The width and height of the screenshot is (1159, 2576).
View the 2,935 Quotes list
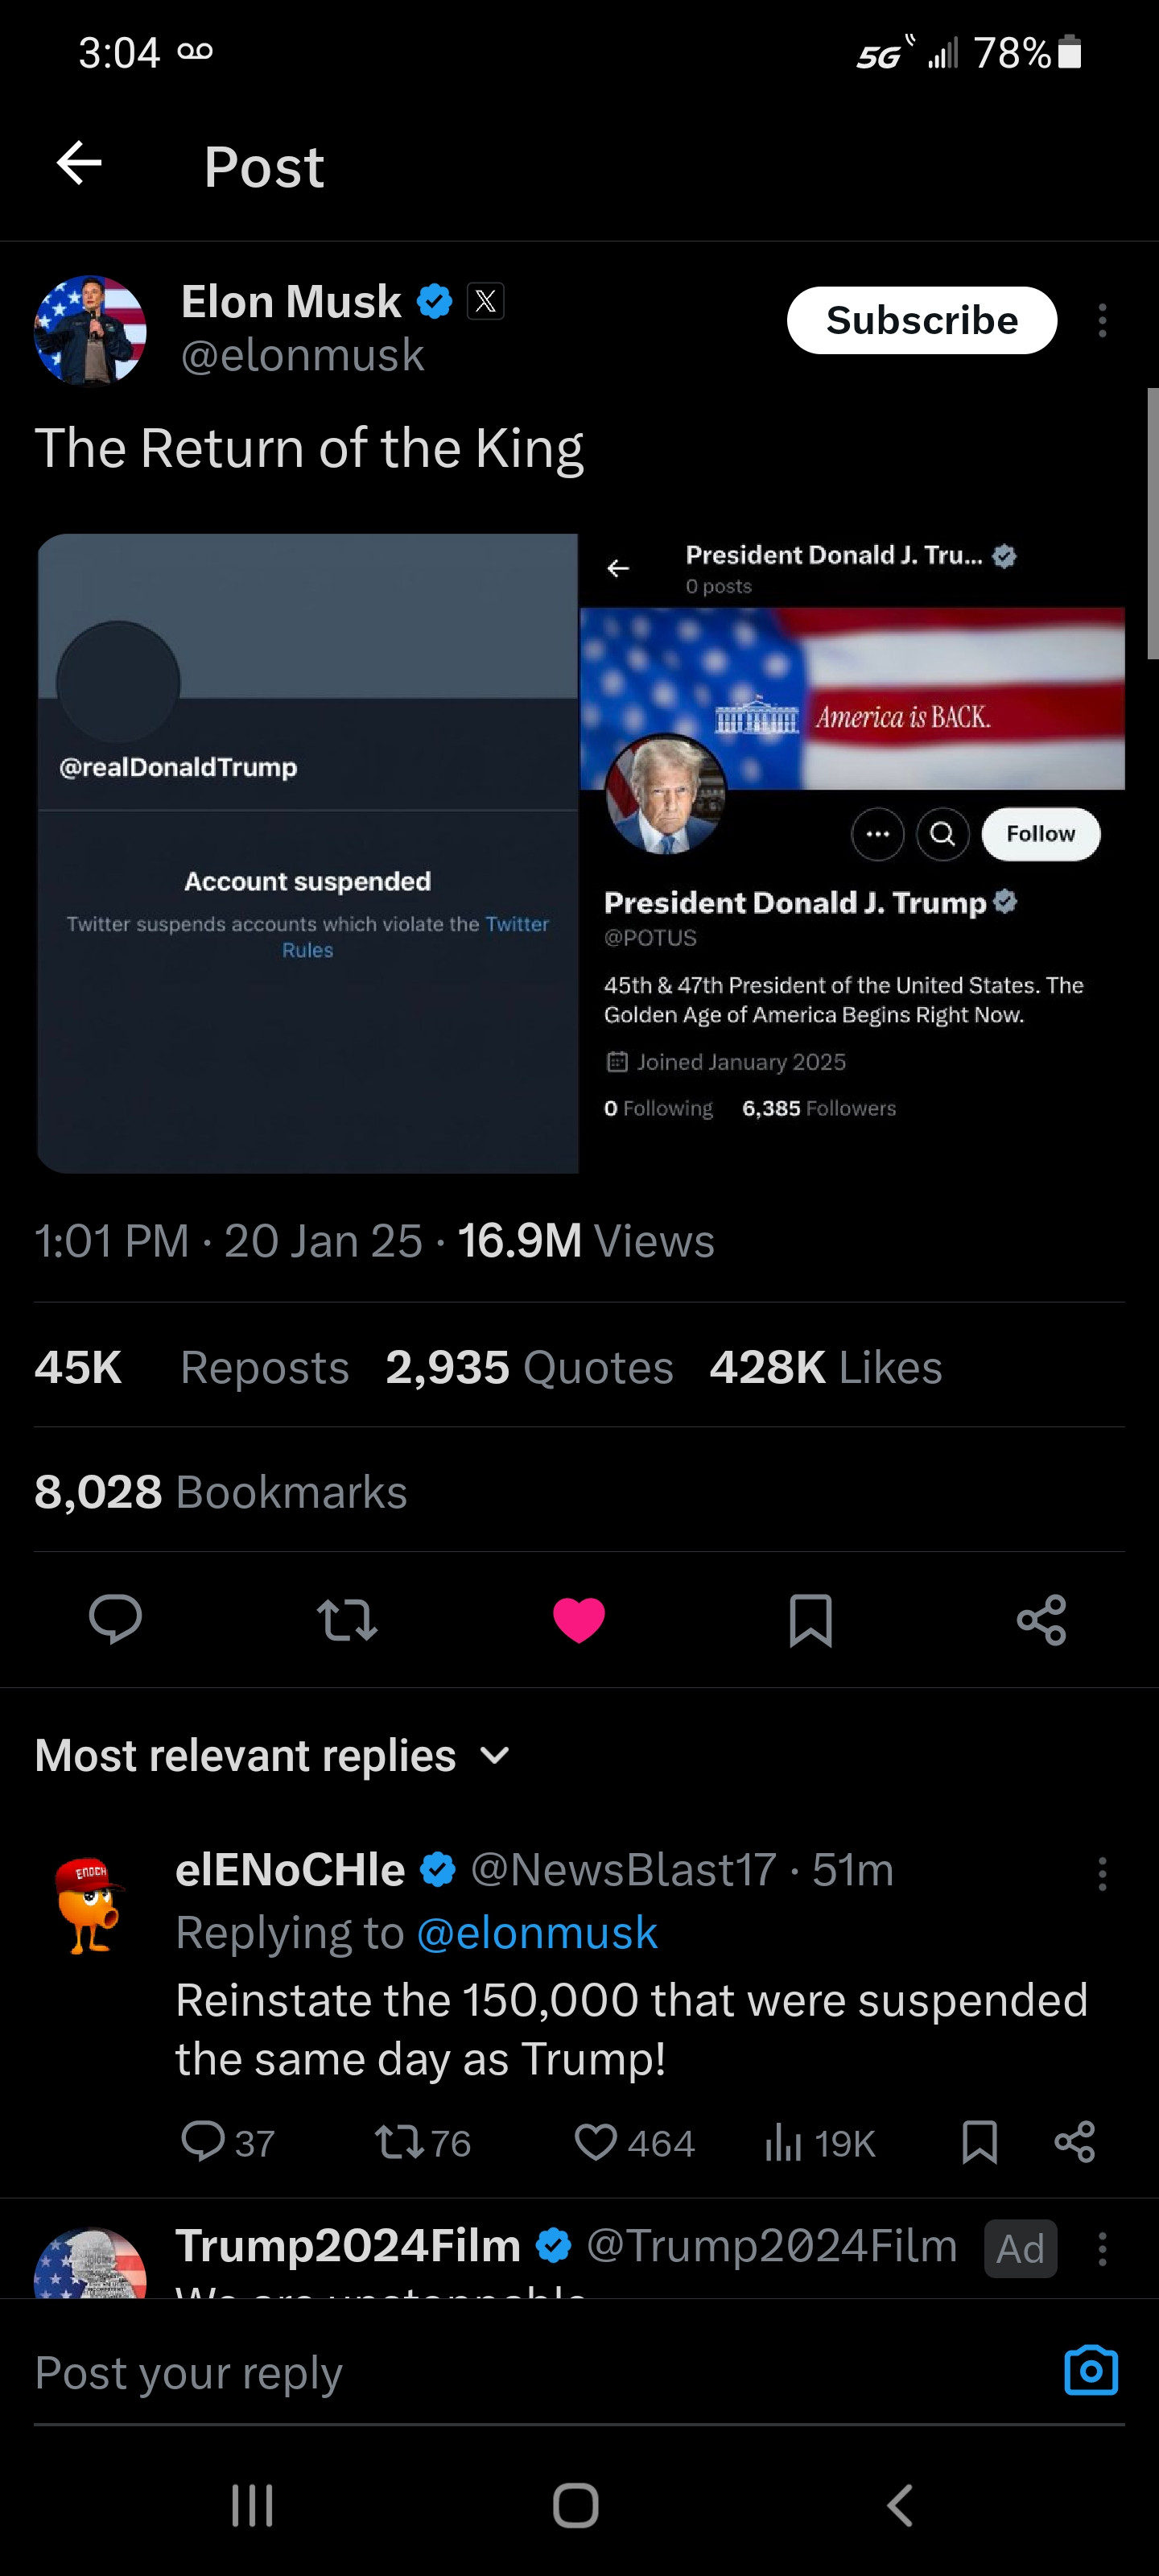click(529, 1367)
